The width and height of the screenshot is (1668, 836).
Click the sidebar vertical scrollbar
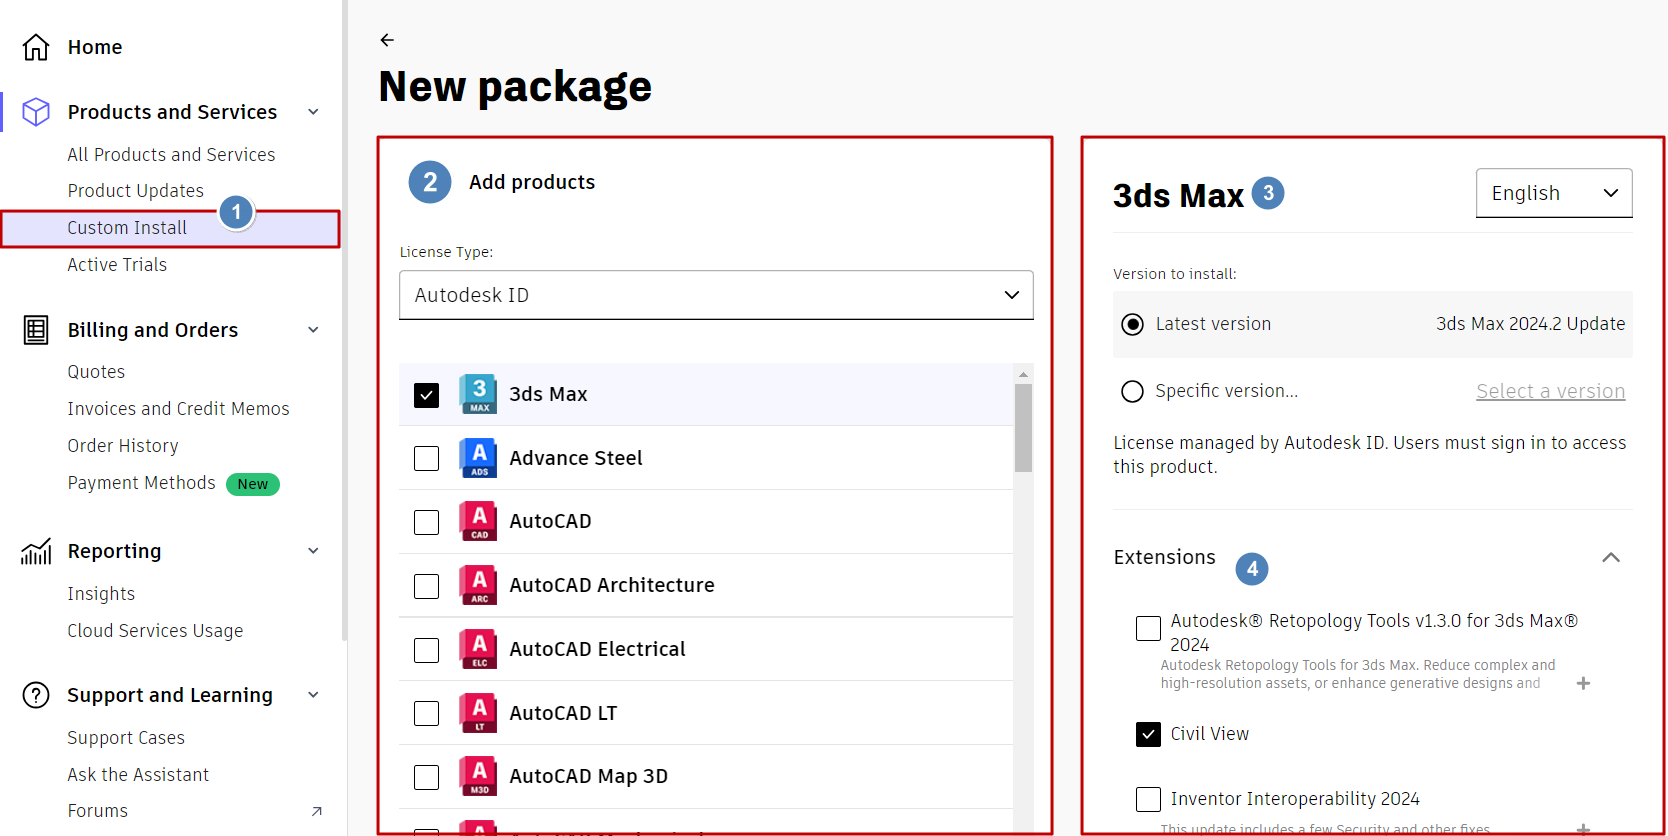344,320
